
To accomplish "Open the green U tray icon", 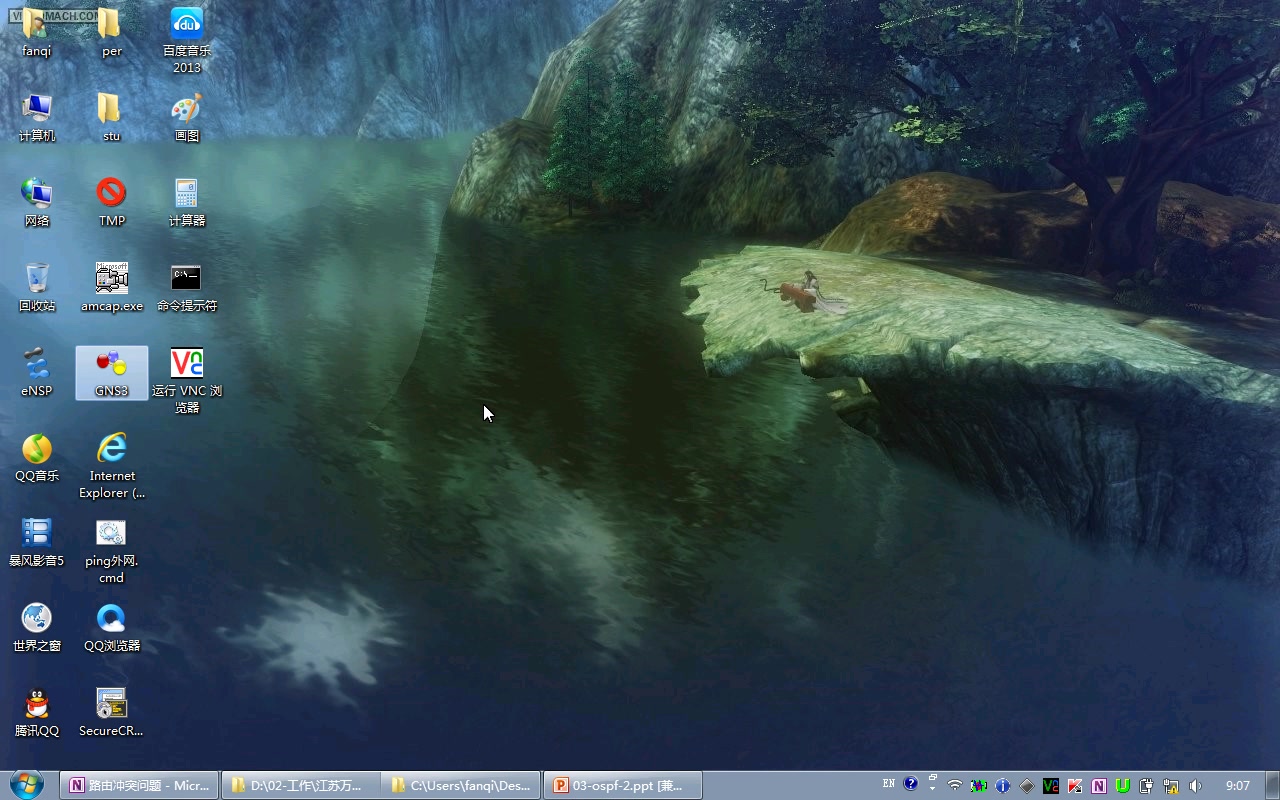I will [x=1123, y=785].
